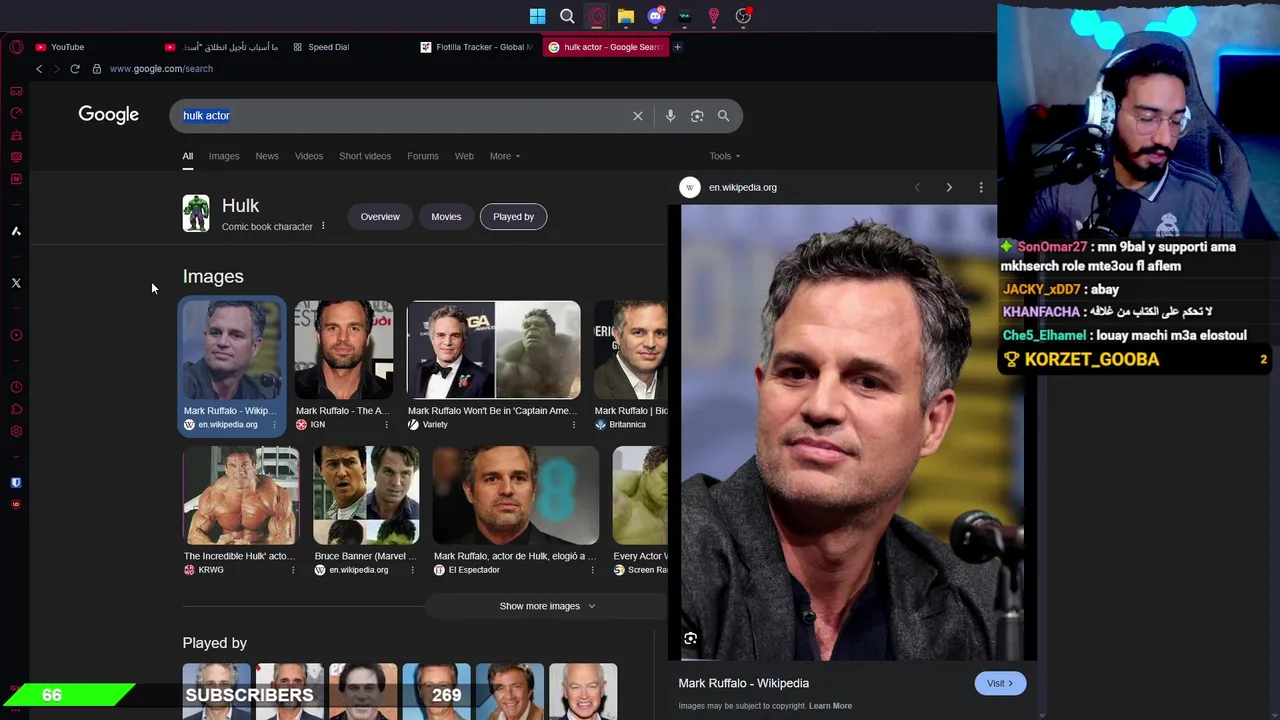Open Windows taskbar Search
The width and height of the screenshot is (1280, 720).
567,16
